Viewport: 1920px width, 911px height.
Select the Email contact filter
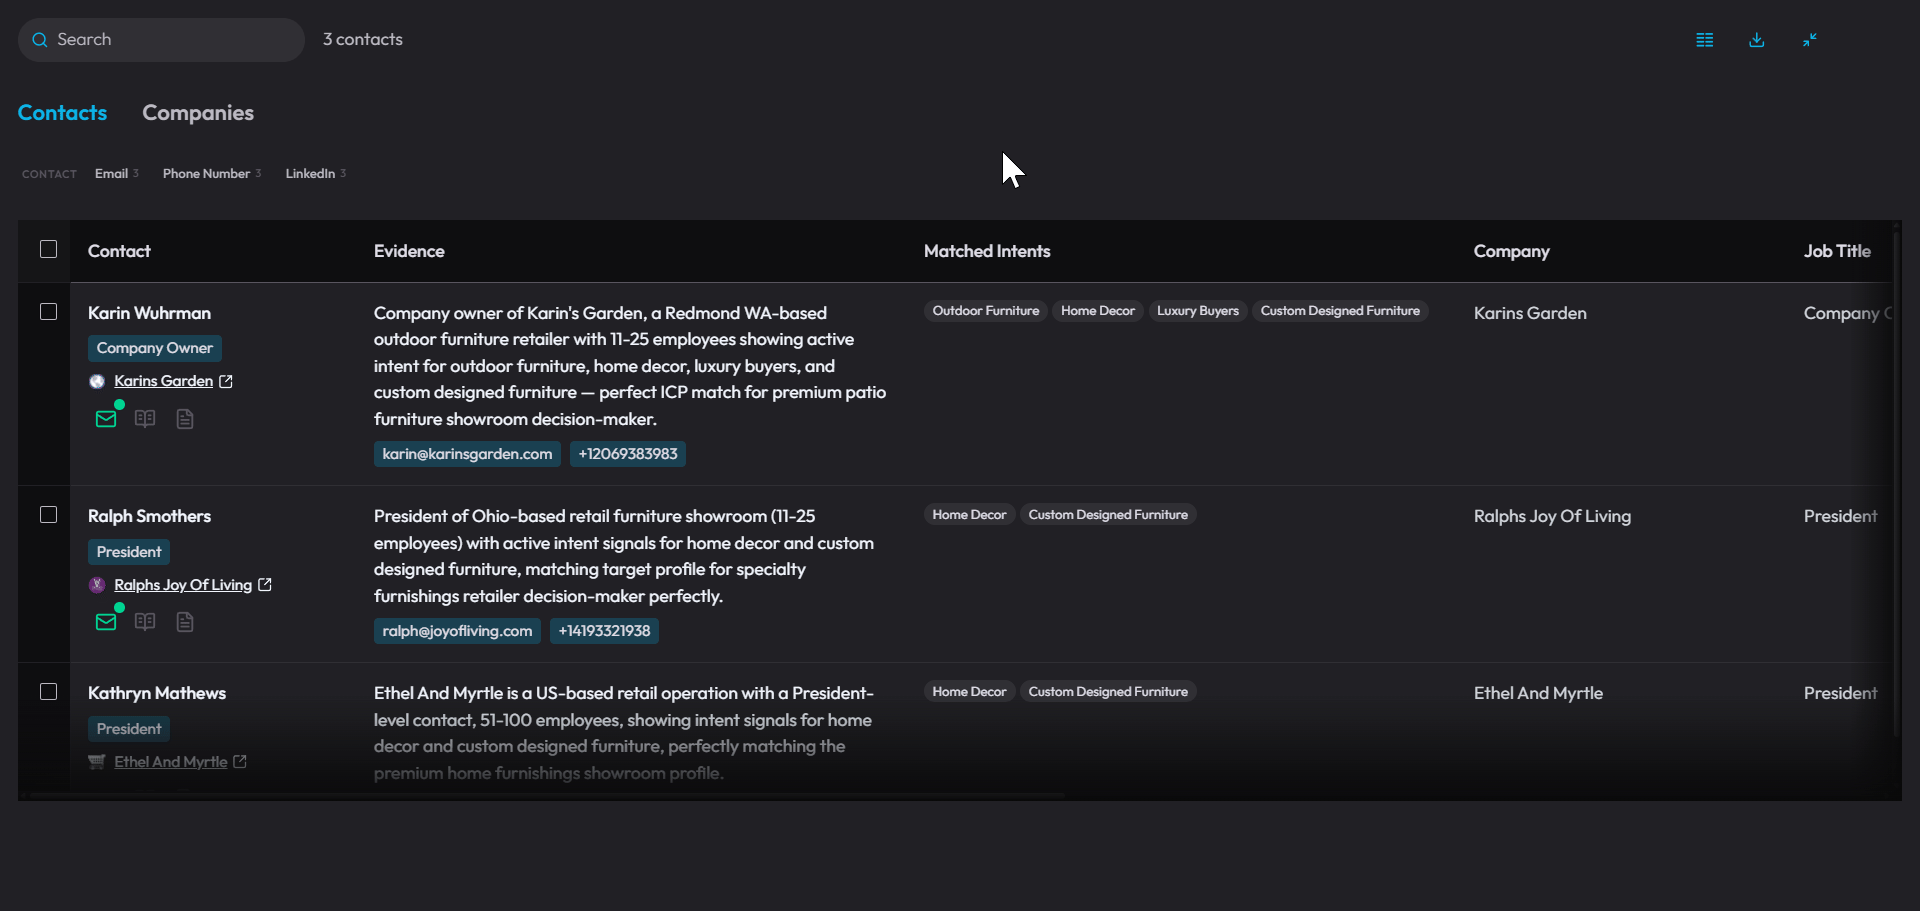(117, 174)
